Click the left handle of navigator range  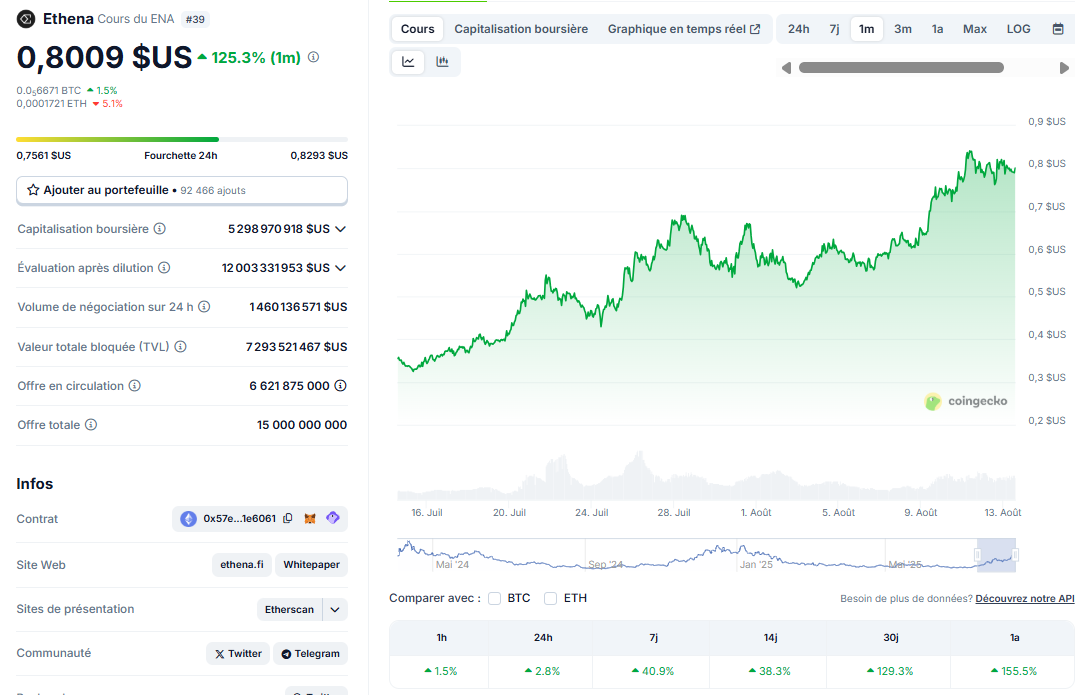pos(978,554)
